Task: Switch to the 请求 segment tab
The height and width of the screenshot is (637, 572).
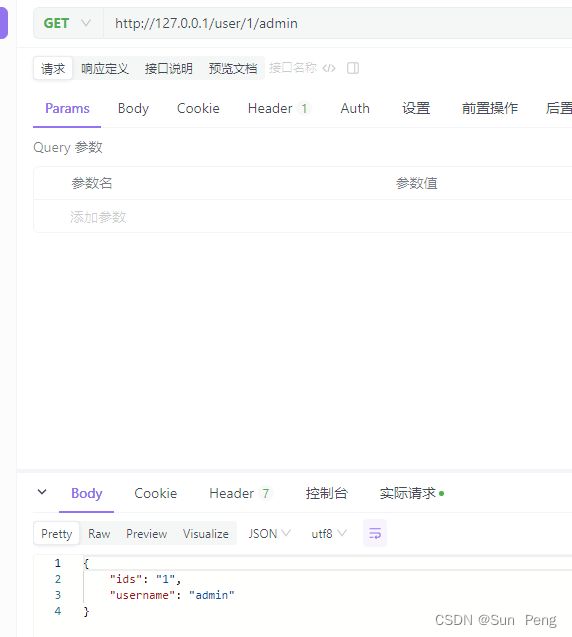Action: (x=53, y=68)
